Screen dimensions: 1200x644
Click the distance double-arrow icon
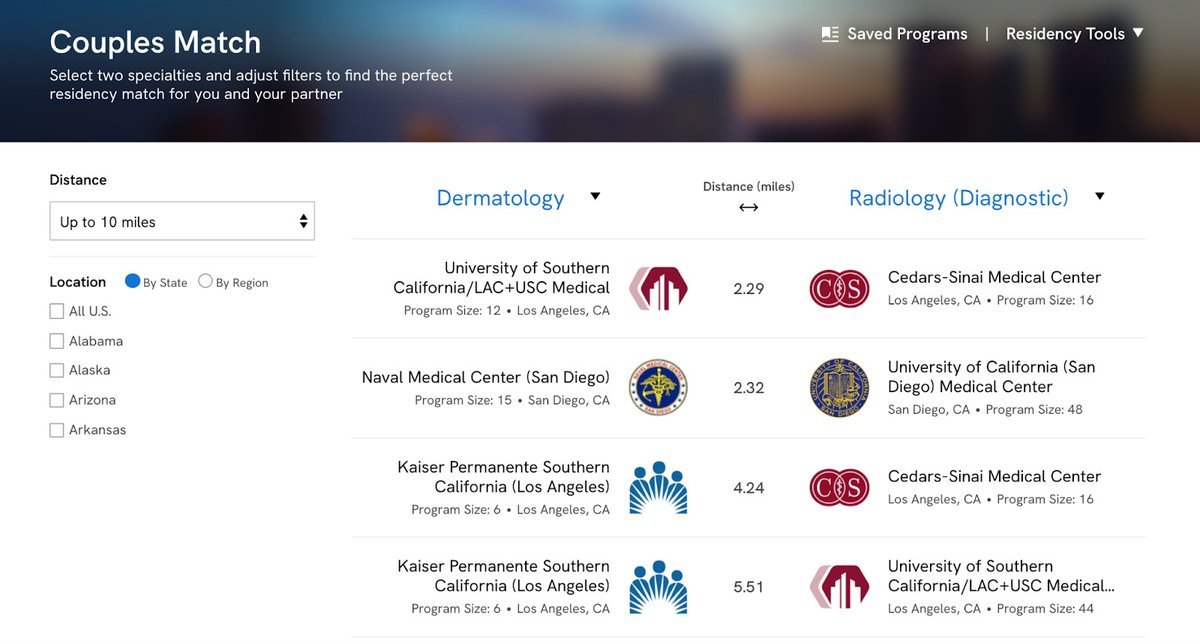pyautogui.click(x=748, y=208)
